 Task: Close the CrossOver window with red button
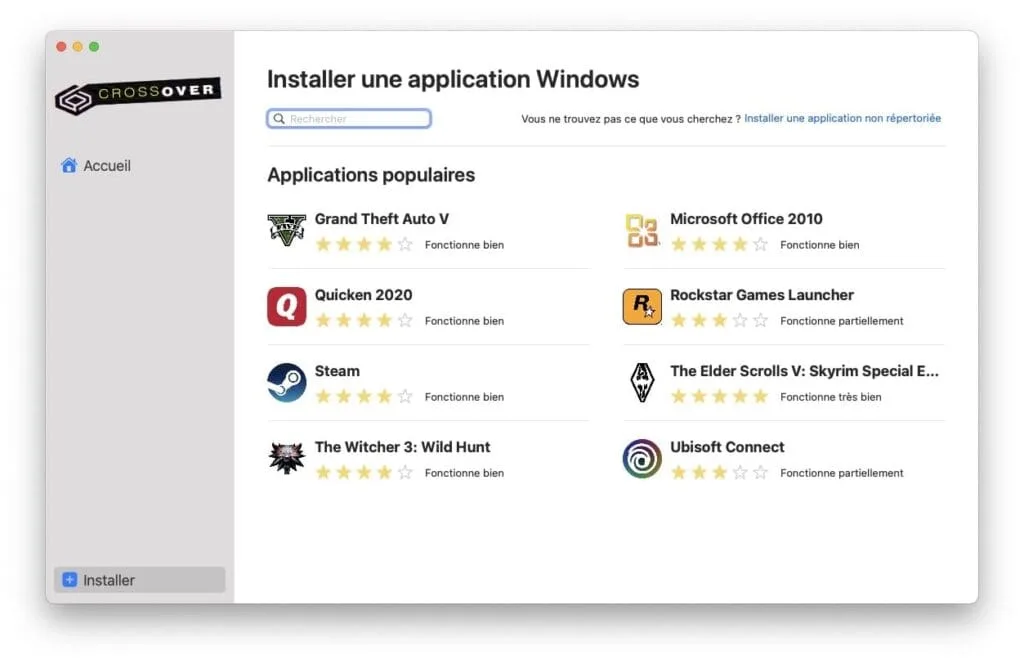click(61, 46)
